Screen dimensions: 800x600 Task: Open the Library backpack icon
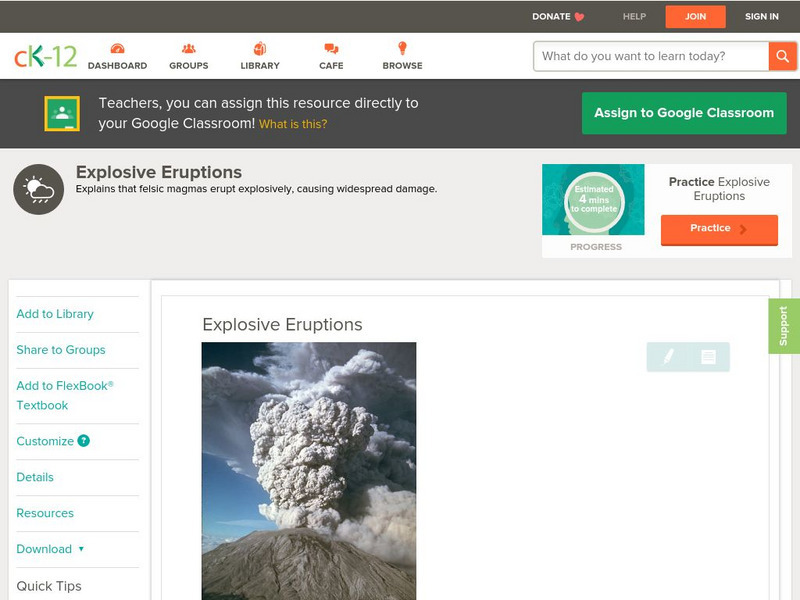click(260, 46)
